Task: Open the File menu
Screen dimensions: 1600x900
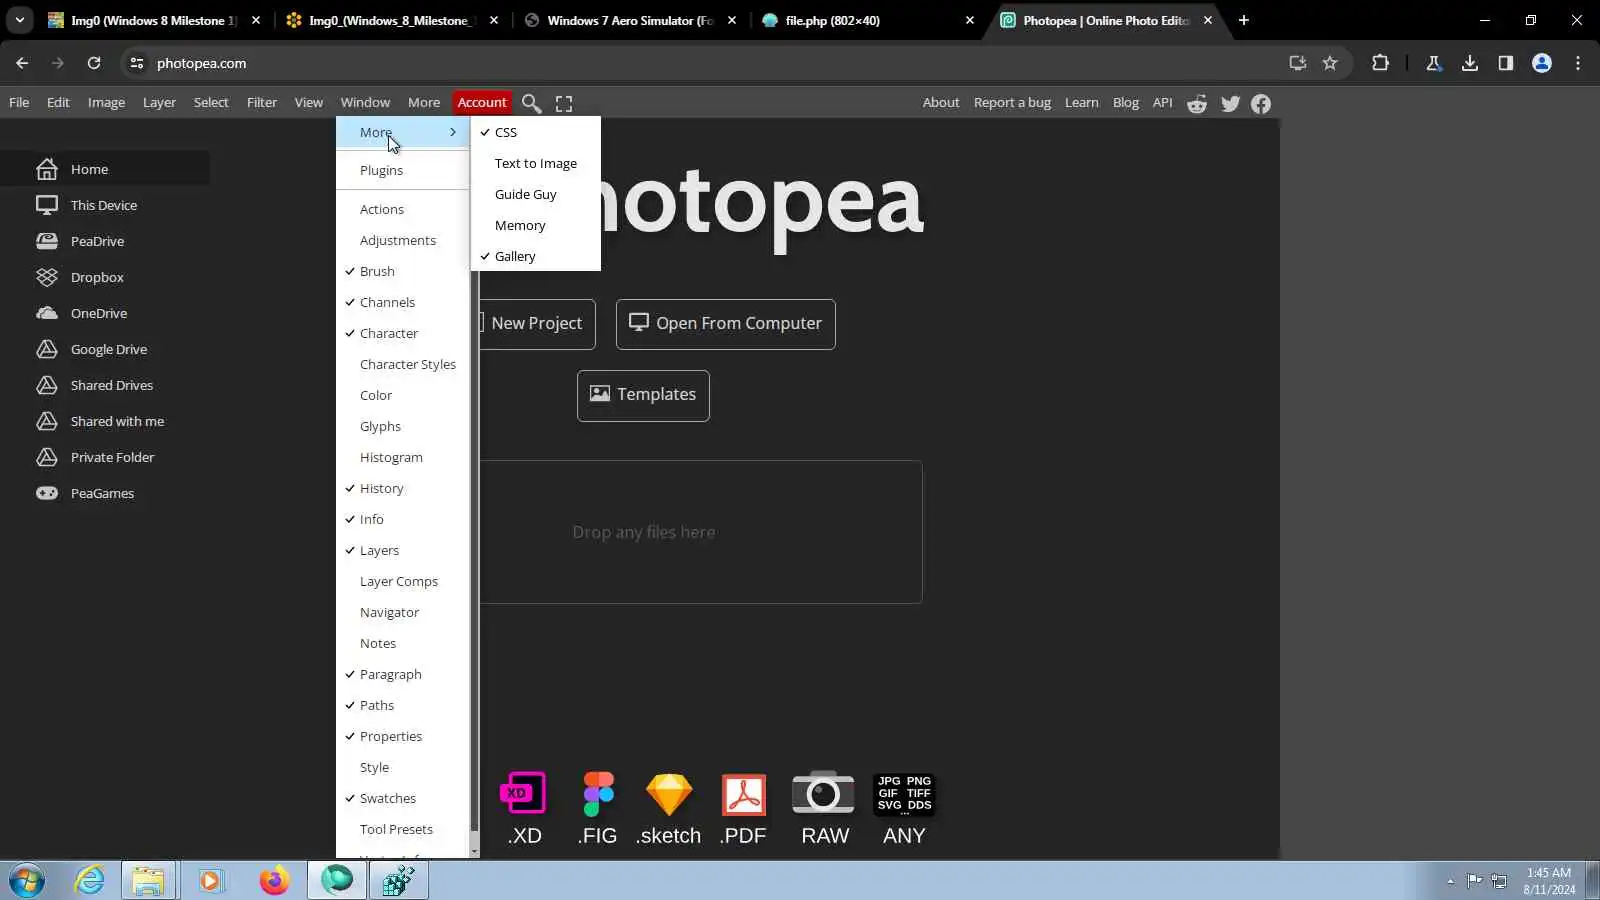Action: (19, 102)
